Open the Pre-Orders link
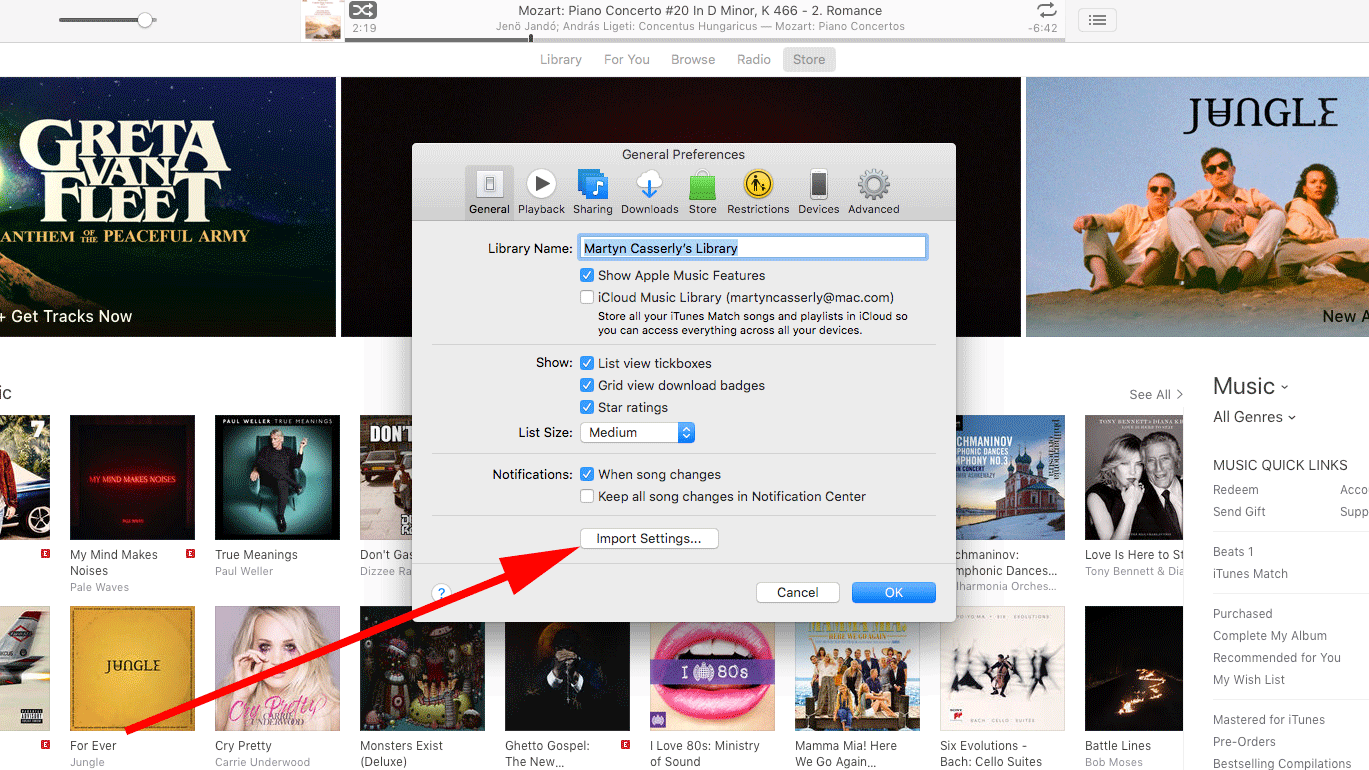Viewport: 1369px width, 770px height. coord(1244,742)
